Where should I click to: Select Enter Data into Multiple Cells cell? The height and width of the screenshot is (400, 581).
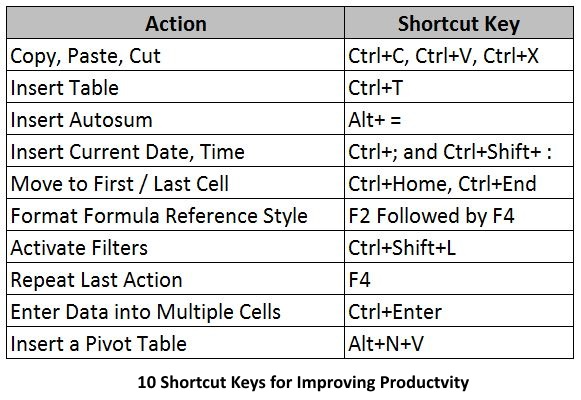[x=176, y=311]
